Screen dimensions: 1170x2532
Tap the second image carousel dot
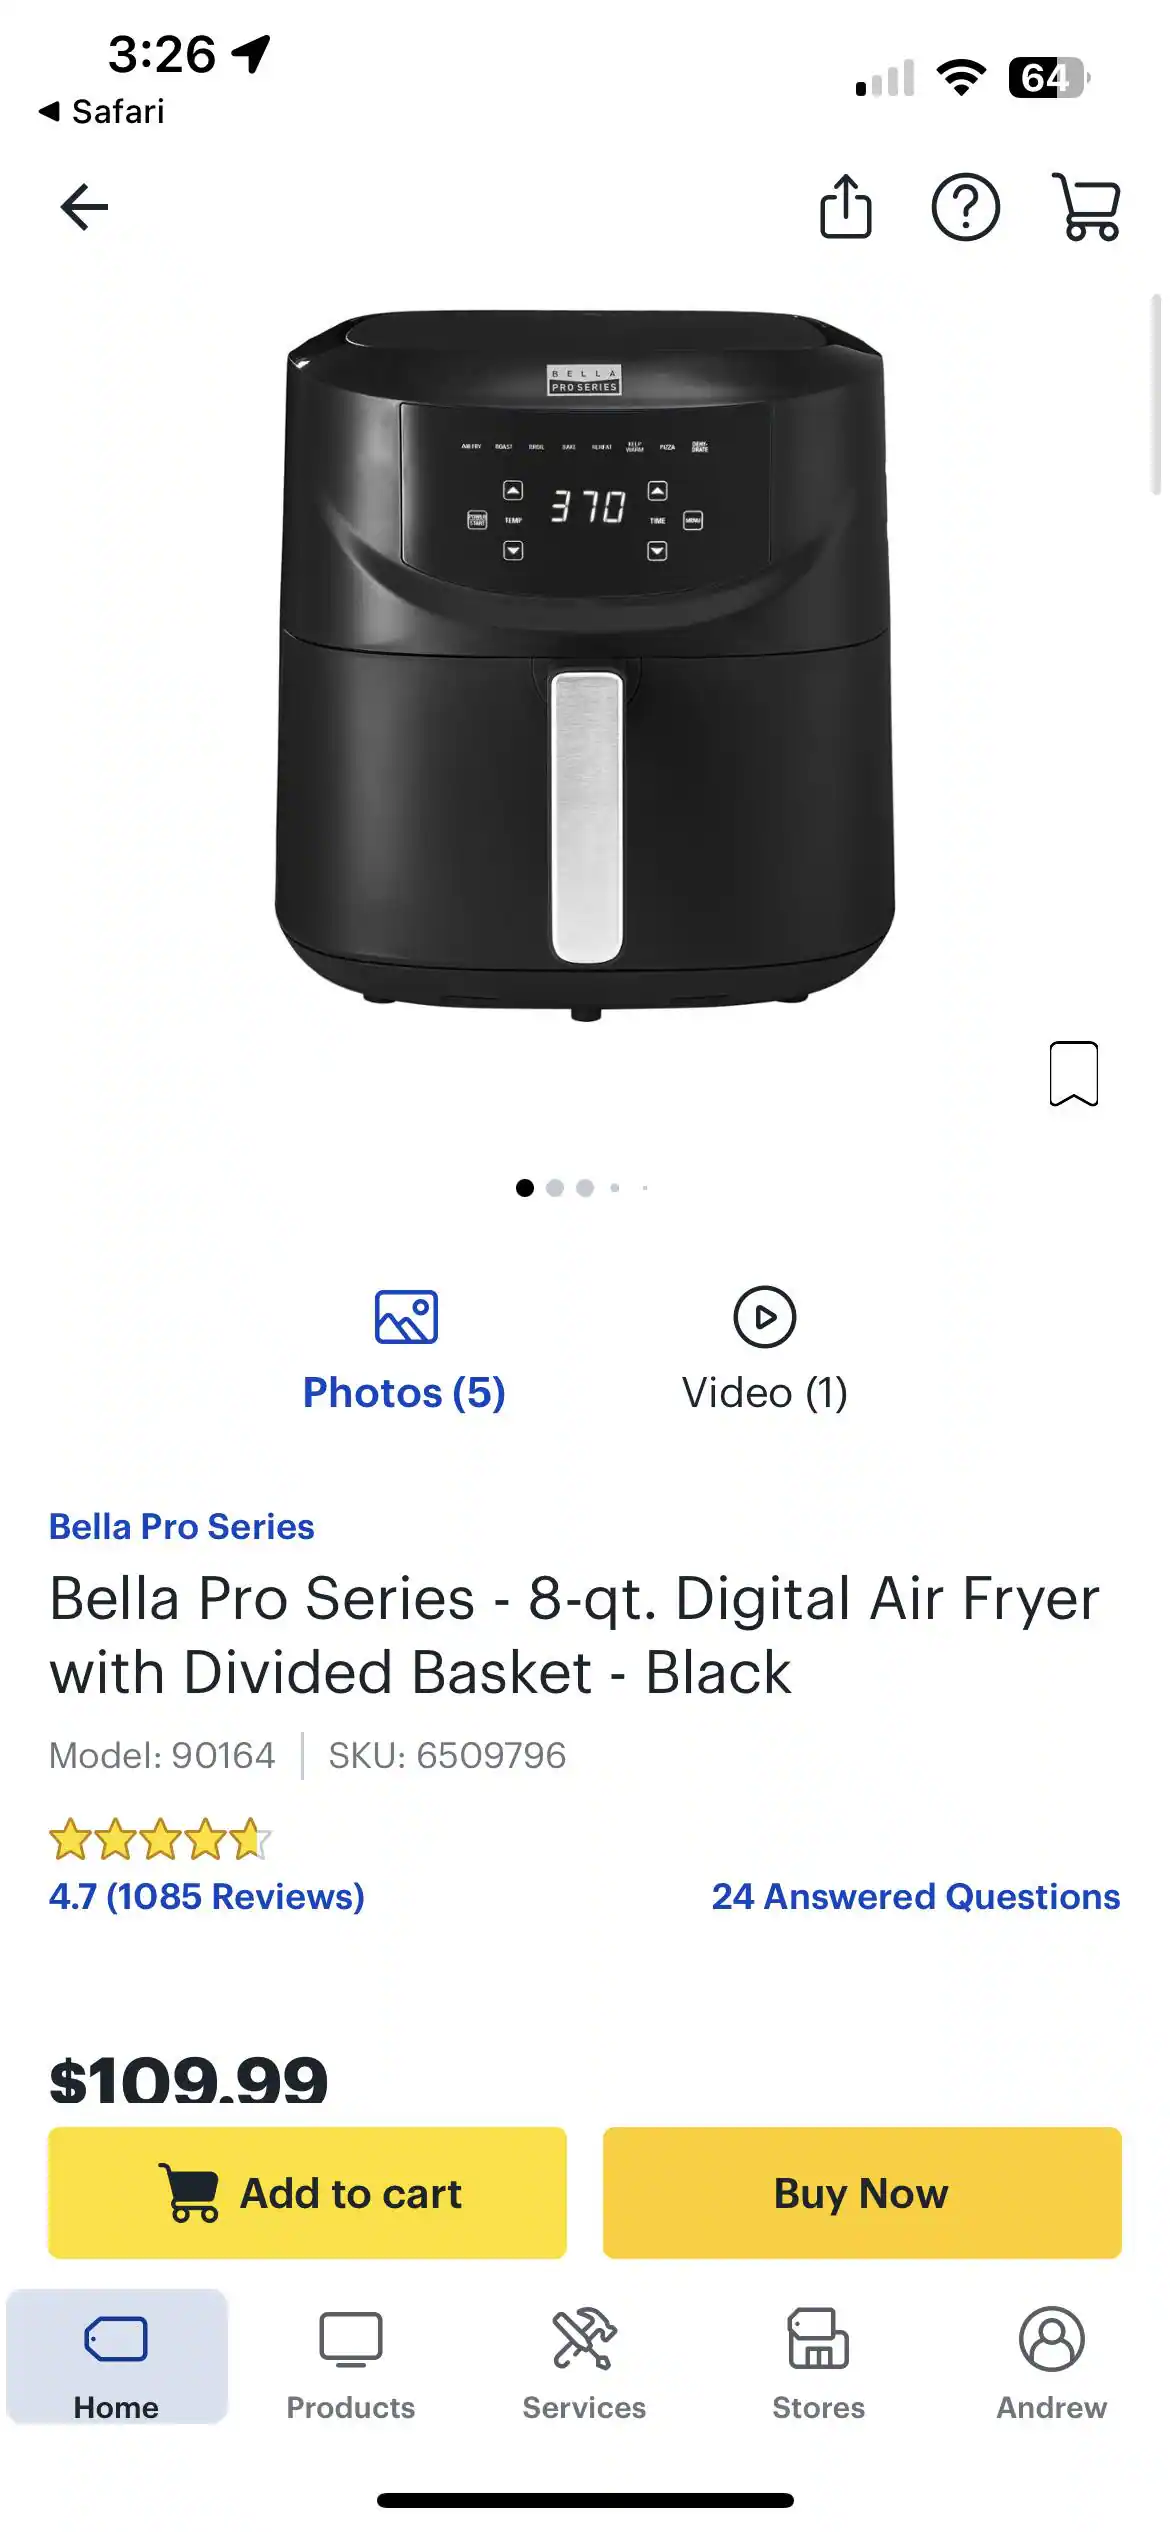[x=555, y=1188]
